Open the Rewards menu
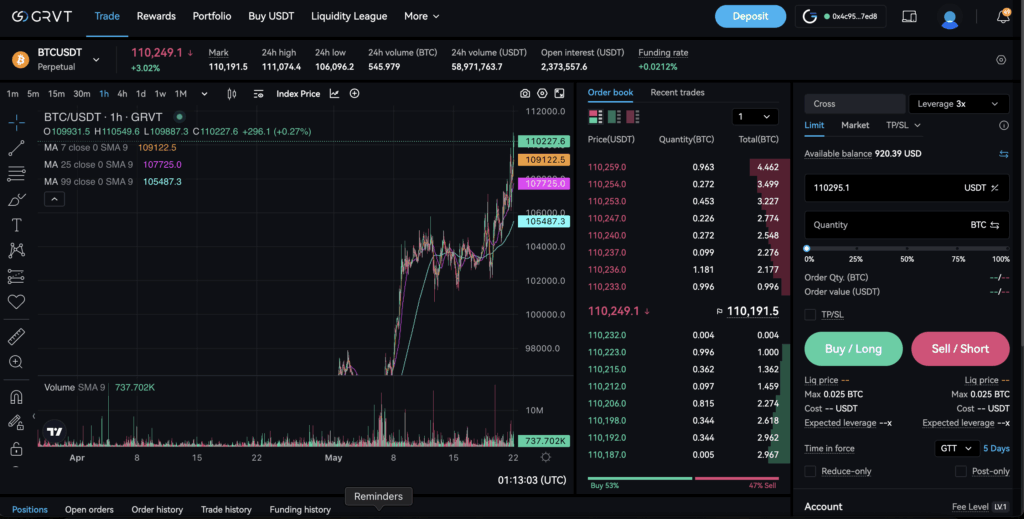Screen dimensions: 1024x519 [x=156, y=16]
